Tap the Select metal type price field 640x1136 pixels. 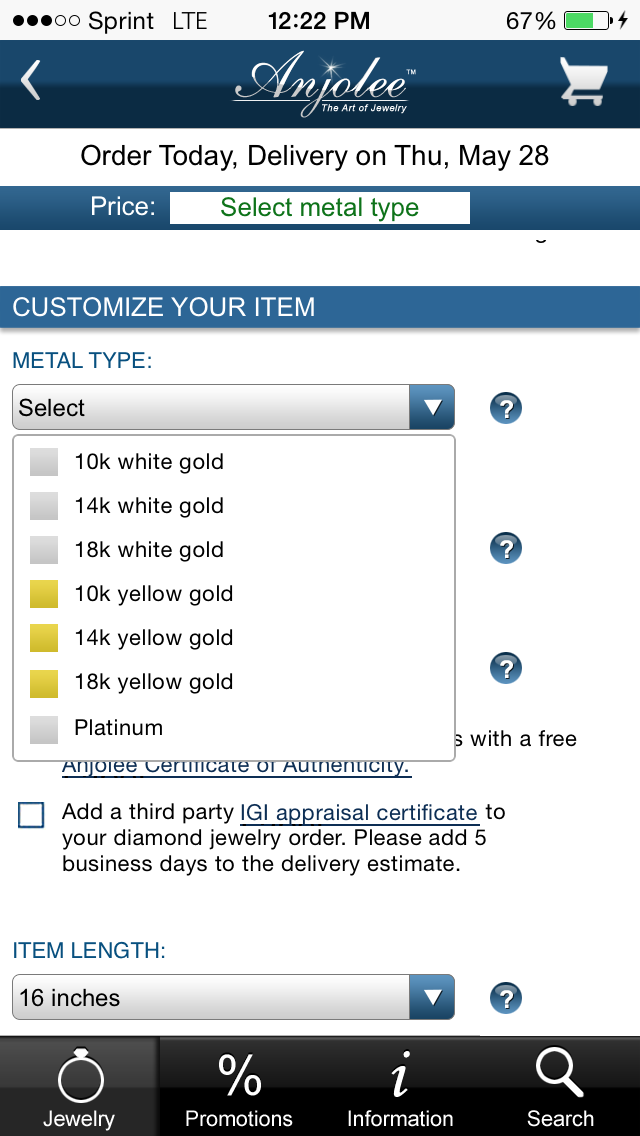coord(320,208)
